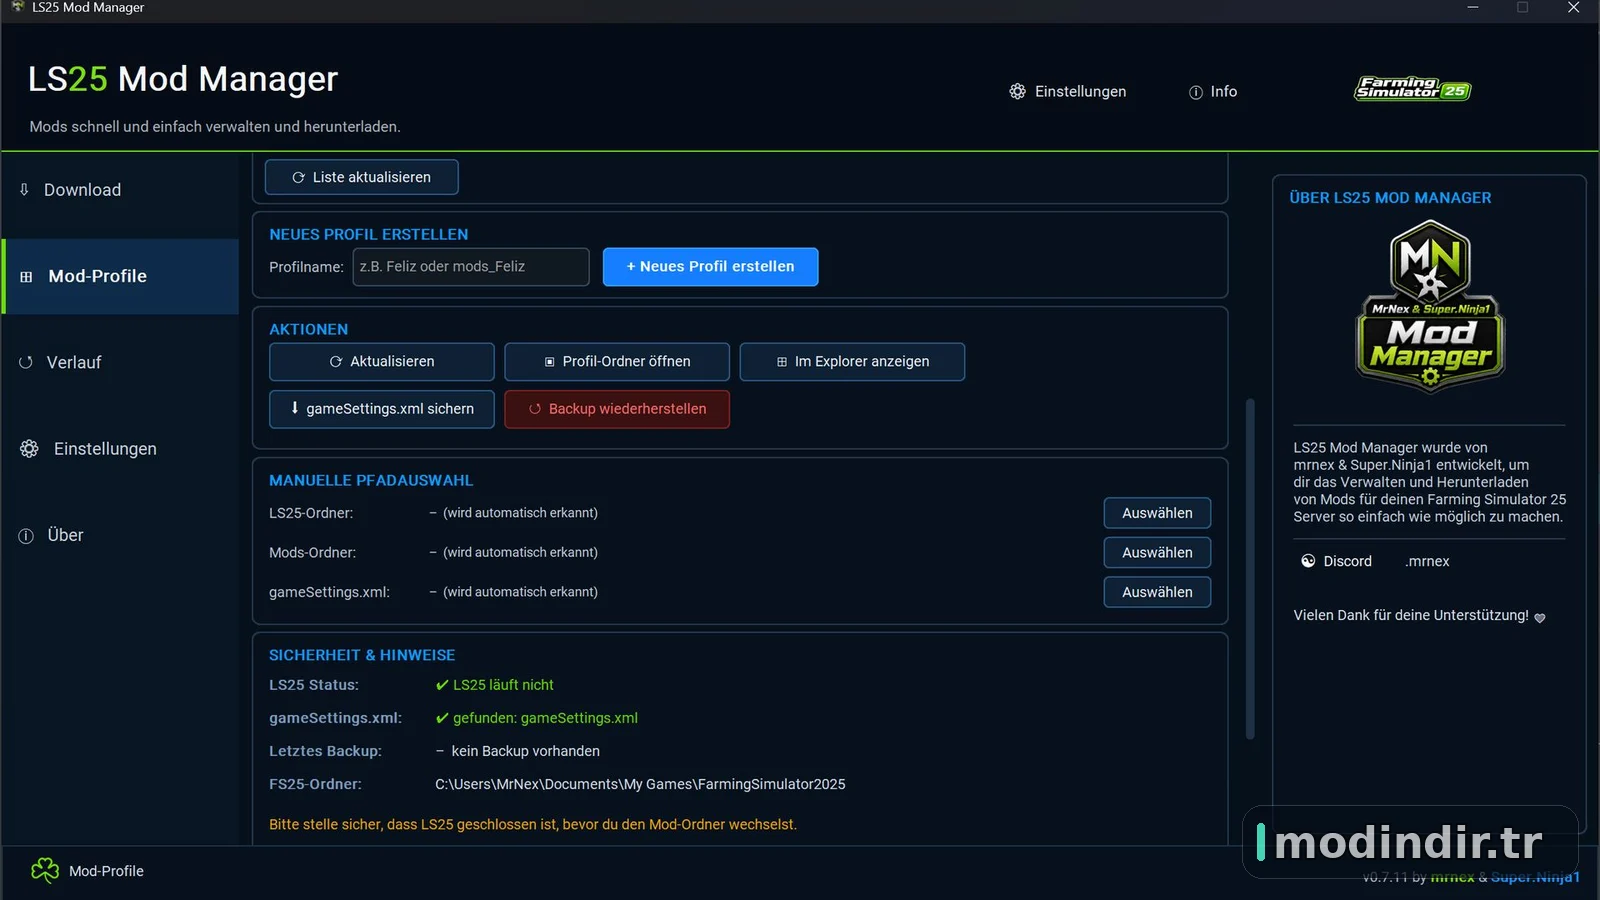Click the restore icon on Backup wiederherstellen
1600x900 pixels.
pyautogui.click(x=535, y=409)
